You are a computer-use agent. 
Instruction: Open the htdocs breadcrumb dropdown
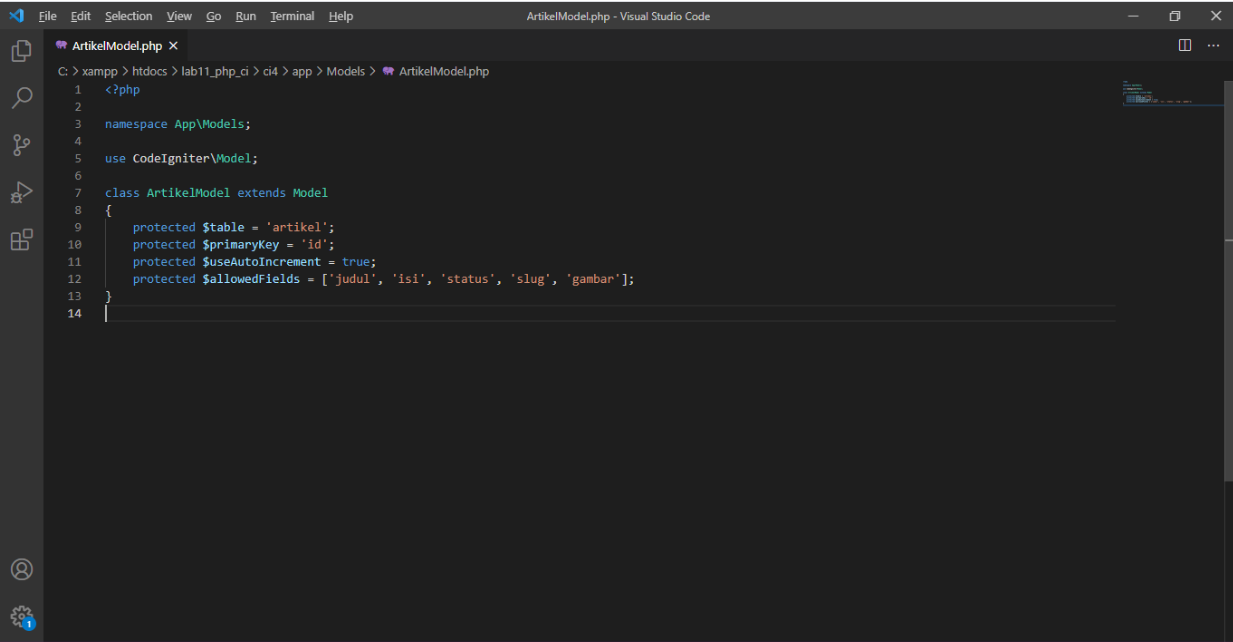pos(149,71)
